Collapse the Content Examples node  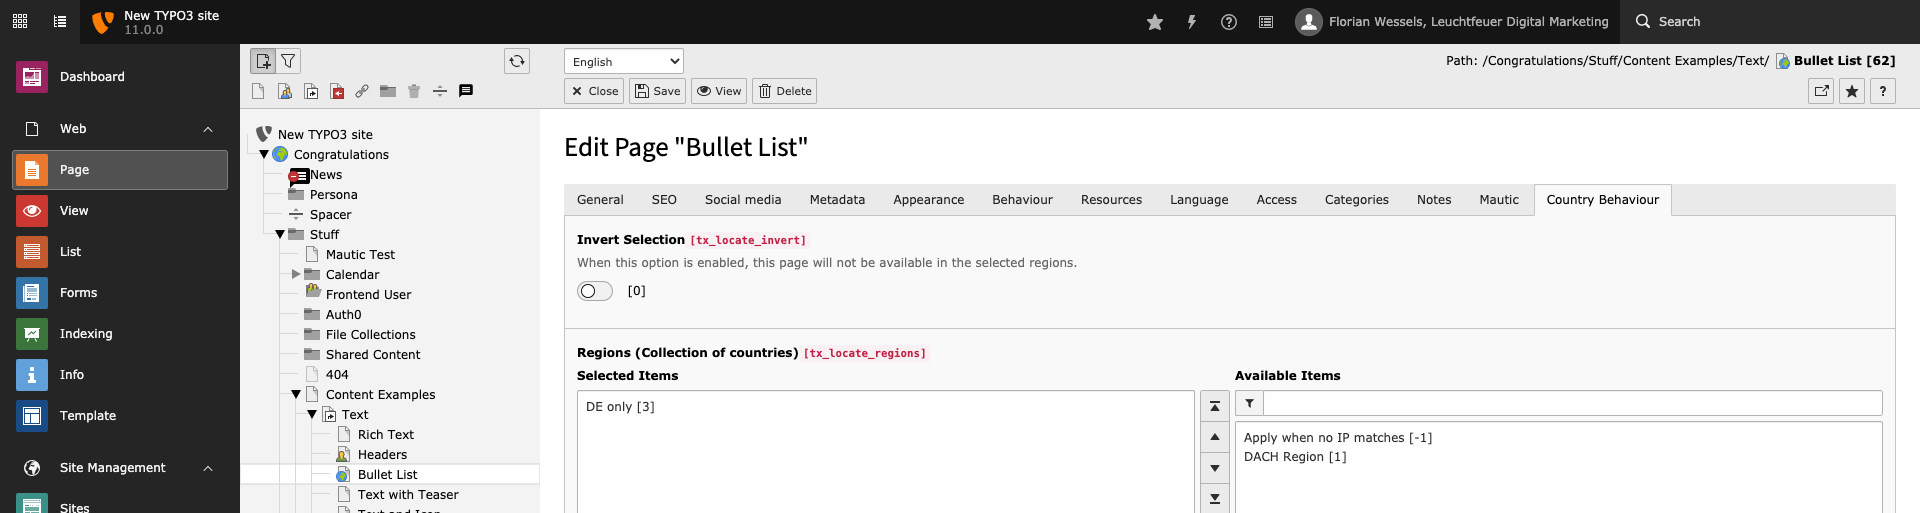pos(296,394)
